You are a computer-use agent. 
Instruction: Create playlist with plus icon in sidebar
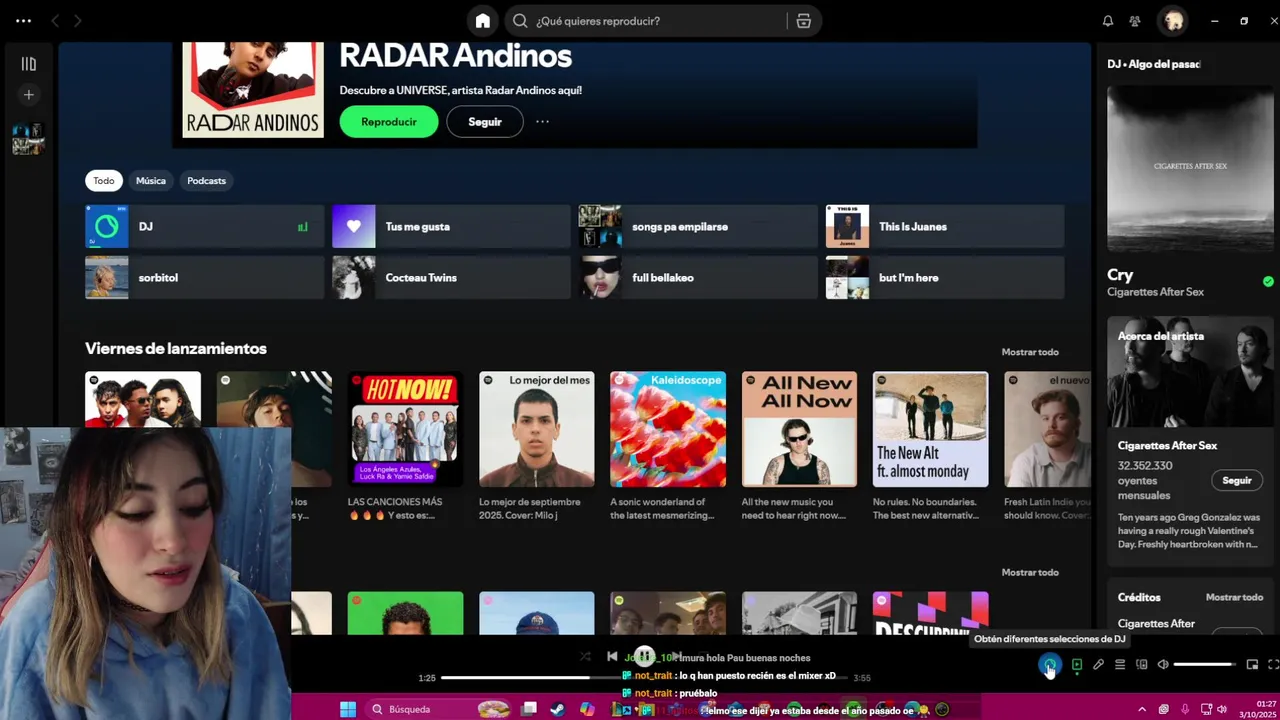point(29,95)
